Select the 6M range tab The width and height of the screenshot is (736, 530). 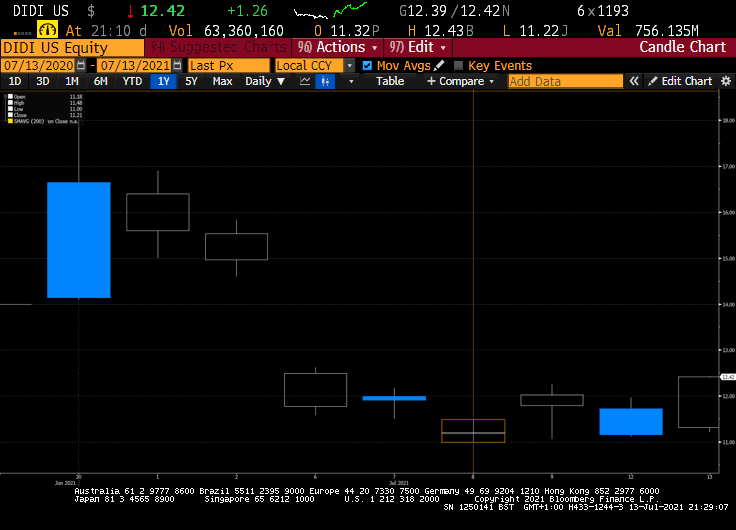(x=100, y=81)
